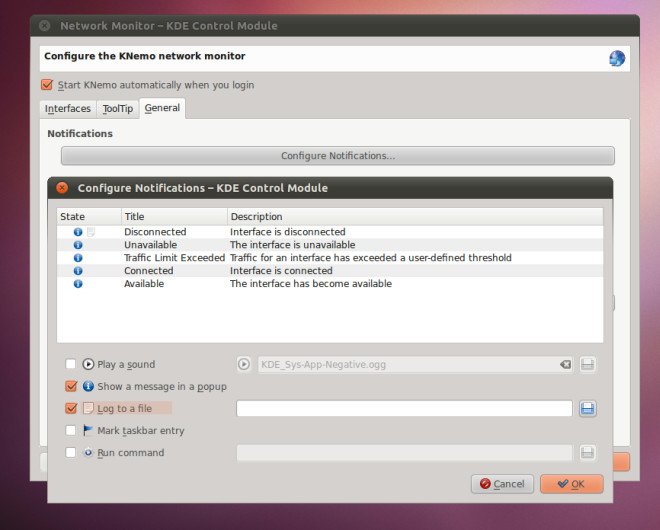Enable Mark taskbar entry checkbox
The height and width of the screenshot is (530, 660).
pos(71,430)
